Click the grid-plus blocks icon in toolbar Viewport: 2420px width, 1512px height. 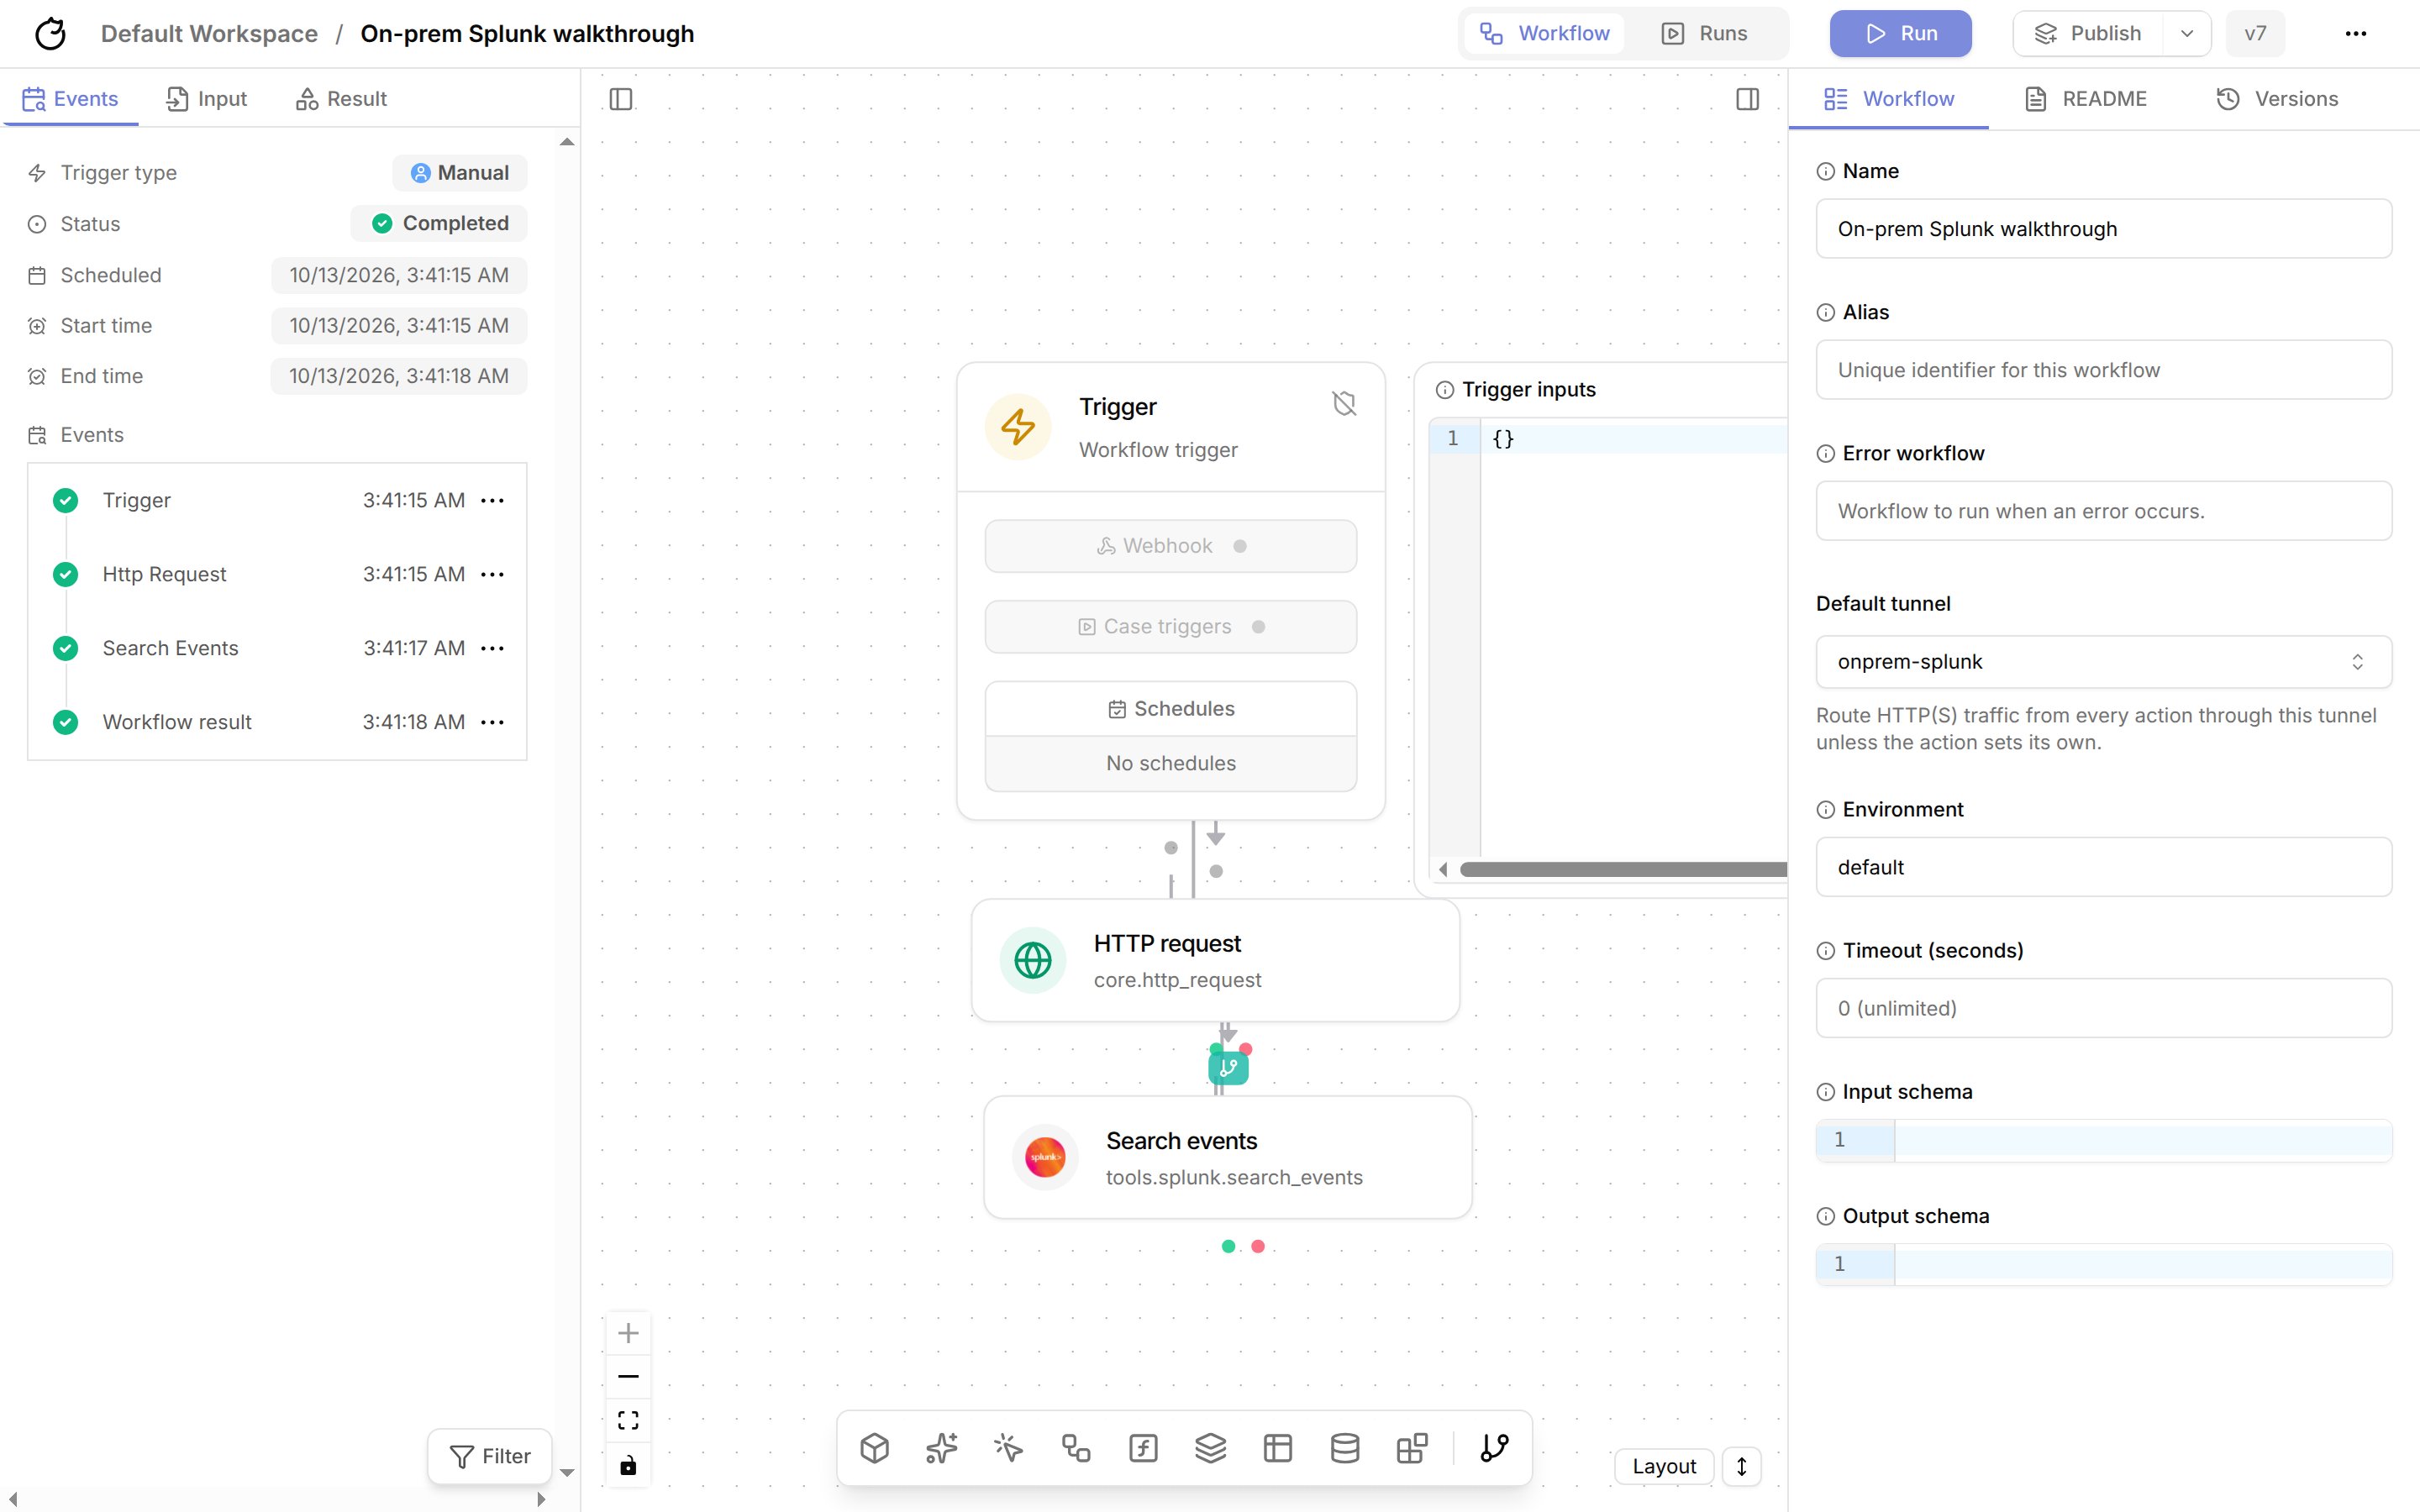[x=1411, y=1448]
